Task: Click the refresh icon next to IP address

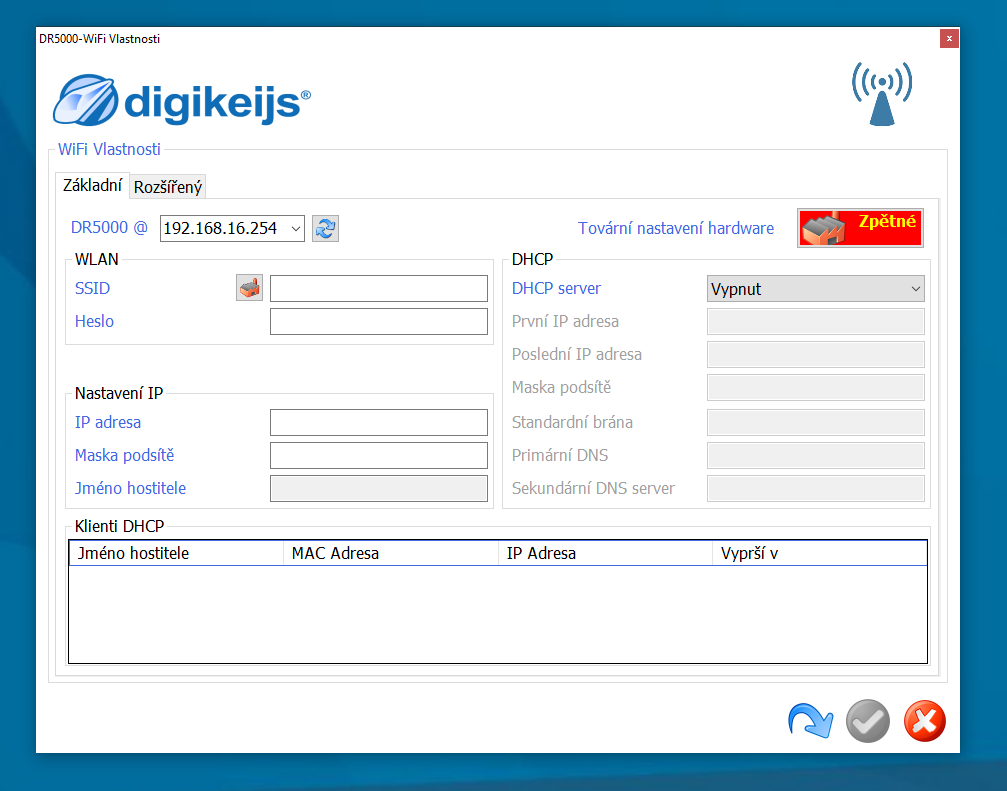Action: pos(325,228)
